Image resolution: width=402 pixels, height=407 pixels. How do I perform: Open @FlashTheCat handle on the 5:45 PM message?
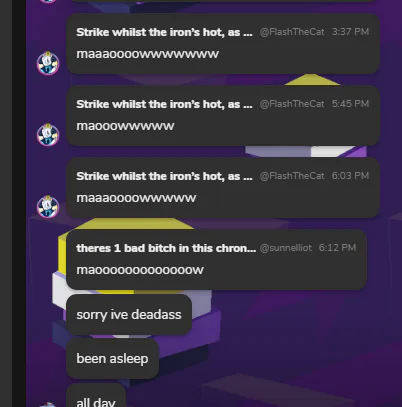click(x=292, y=104)
